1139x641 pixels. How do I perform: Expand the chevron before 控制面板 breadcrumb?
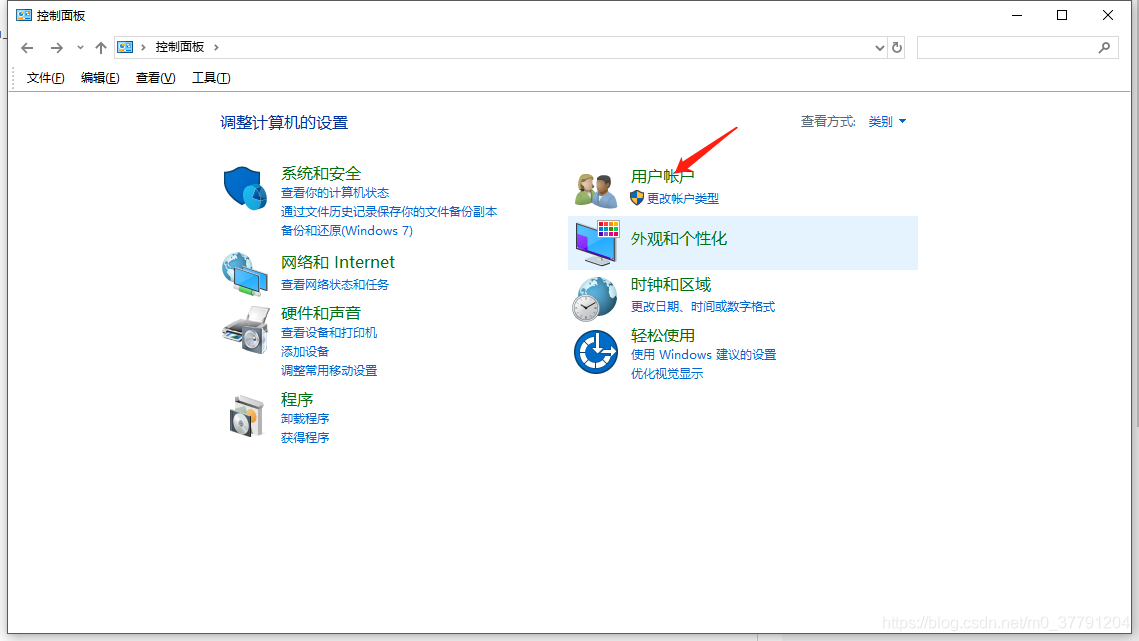[x=143, y=47]
